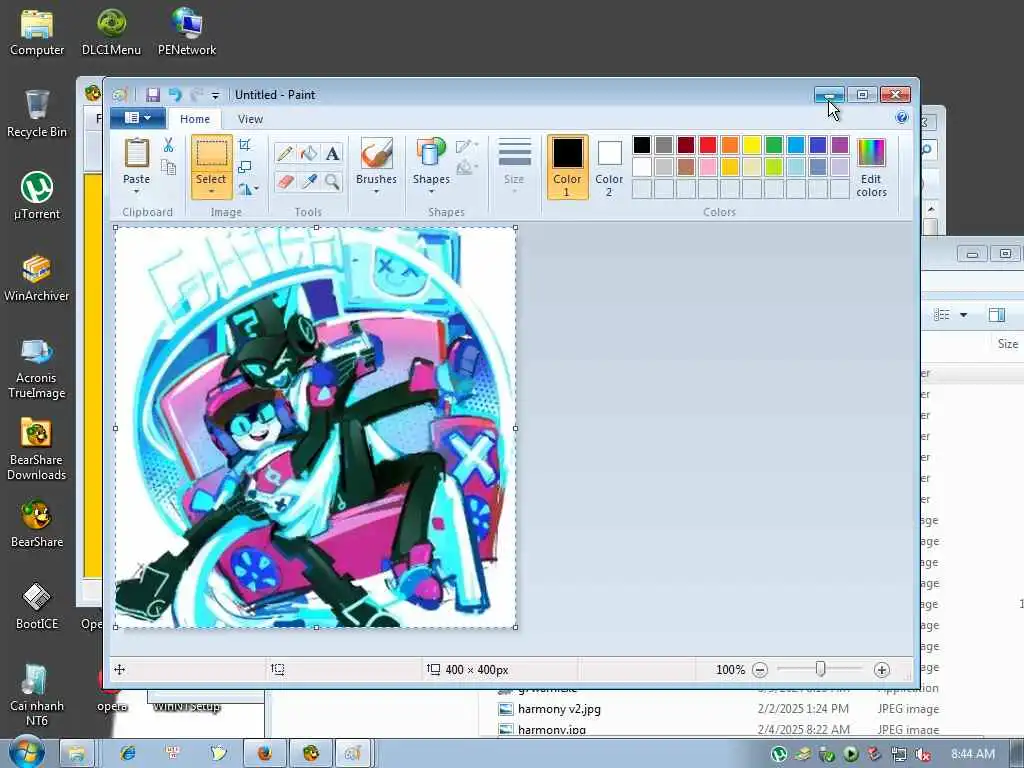Activate Color 1 foreground selector
The height and width of the screenshot is (768, 1024).
click(567, 167)
